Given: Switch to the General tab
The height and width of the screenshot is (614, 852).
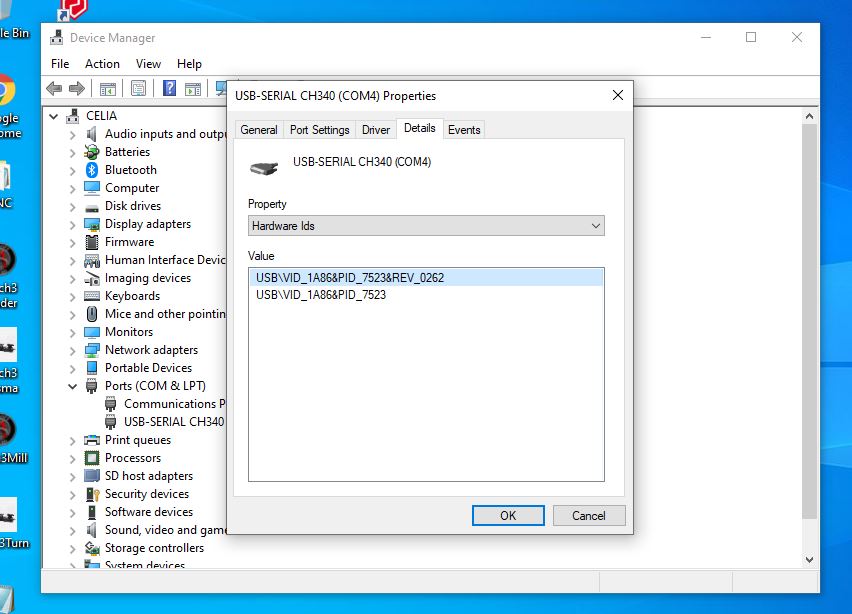Looking at the screenshot, I should coord(259,130).
